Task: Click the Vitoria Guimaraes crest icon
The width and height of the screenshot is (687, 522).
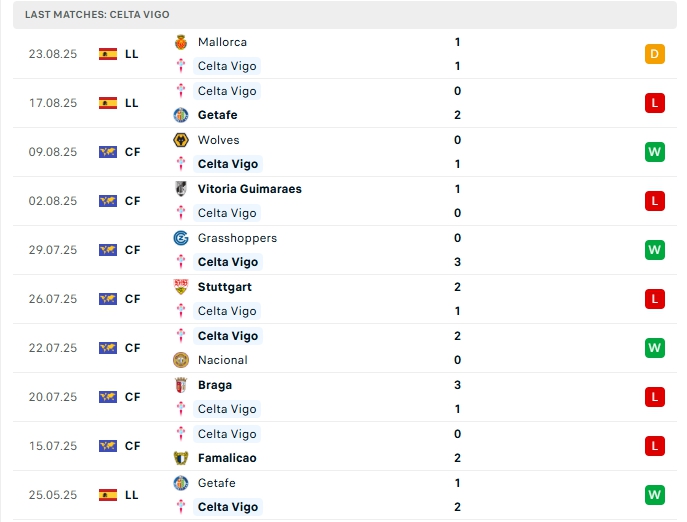Action: pos(181,189)
